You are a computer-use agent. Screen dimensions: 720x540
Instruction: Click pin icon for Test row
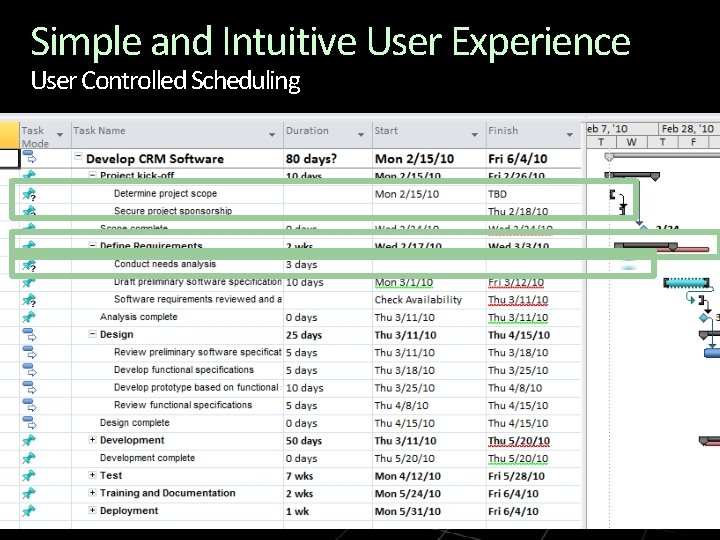29,476
